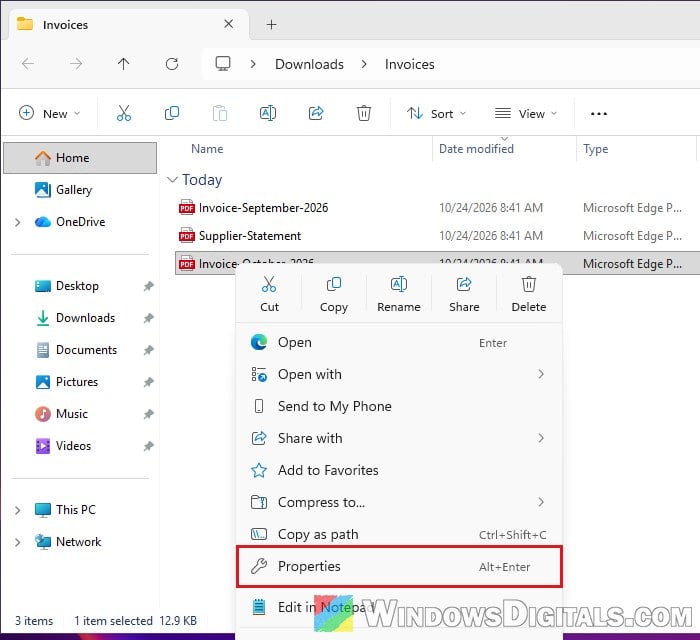The height and width of the screenshot is (640, 700).
Task: Expand the Open with submenu
Action: pyautogui.click(x=399, y=374)
